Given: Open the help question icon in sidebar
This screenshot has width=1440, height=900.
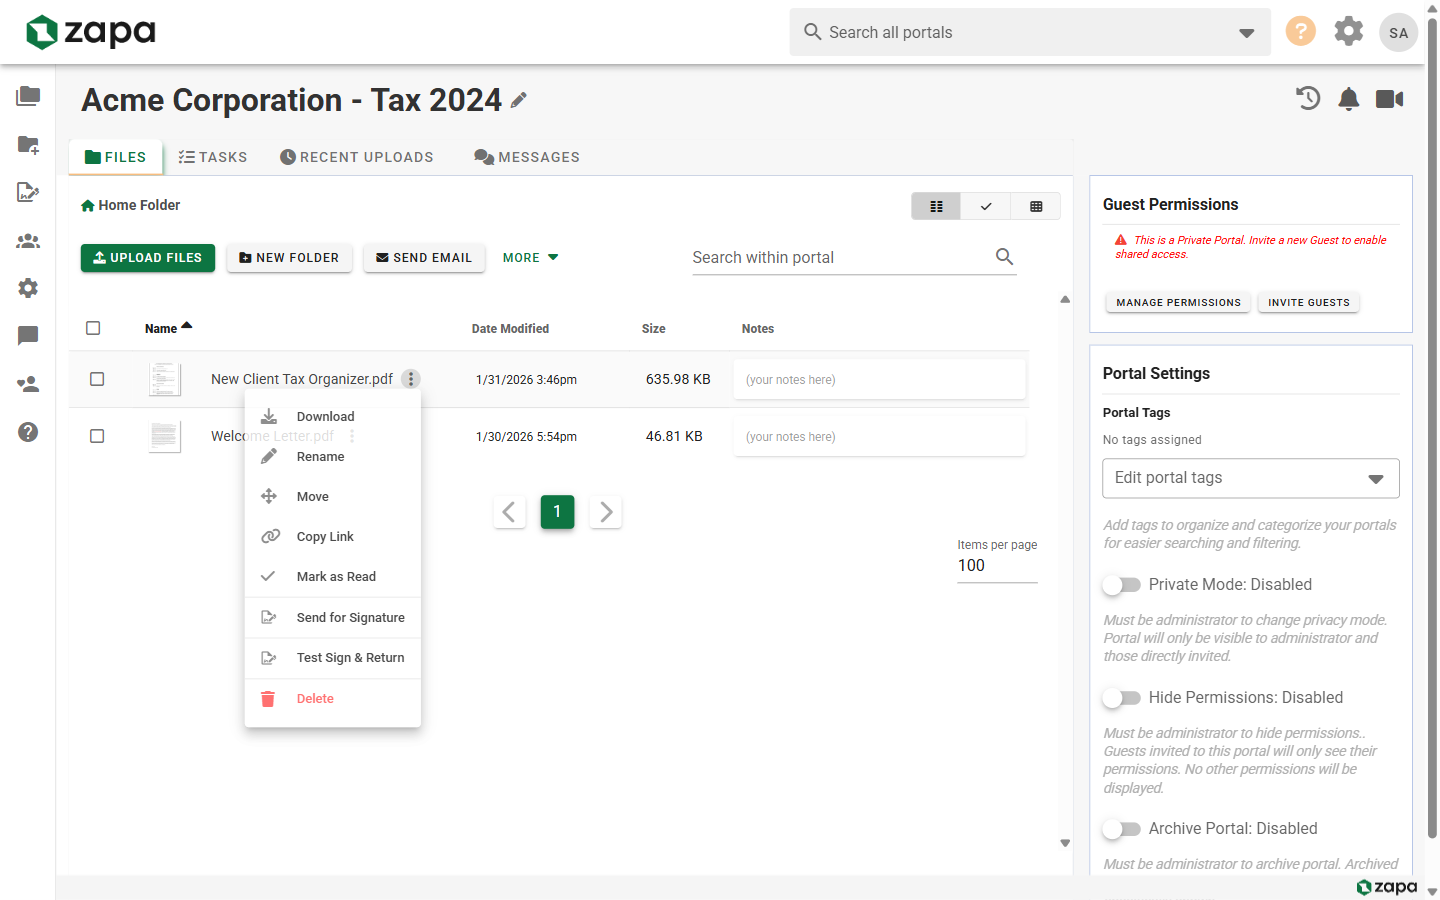Looking at the screenshot, I should 28,432.
